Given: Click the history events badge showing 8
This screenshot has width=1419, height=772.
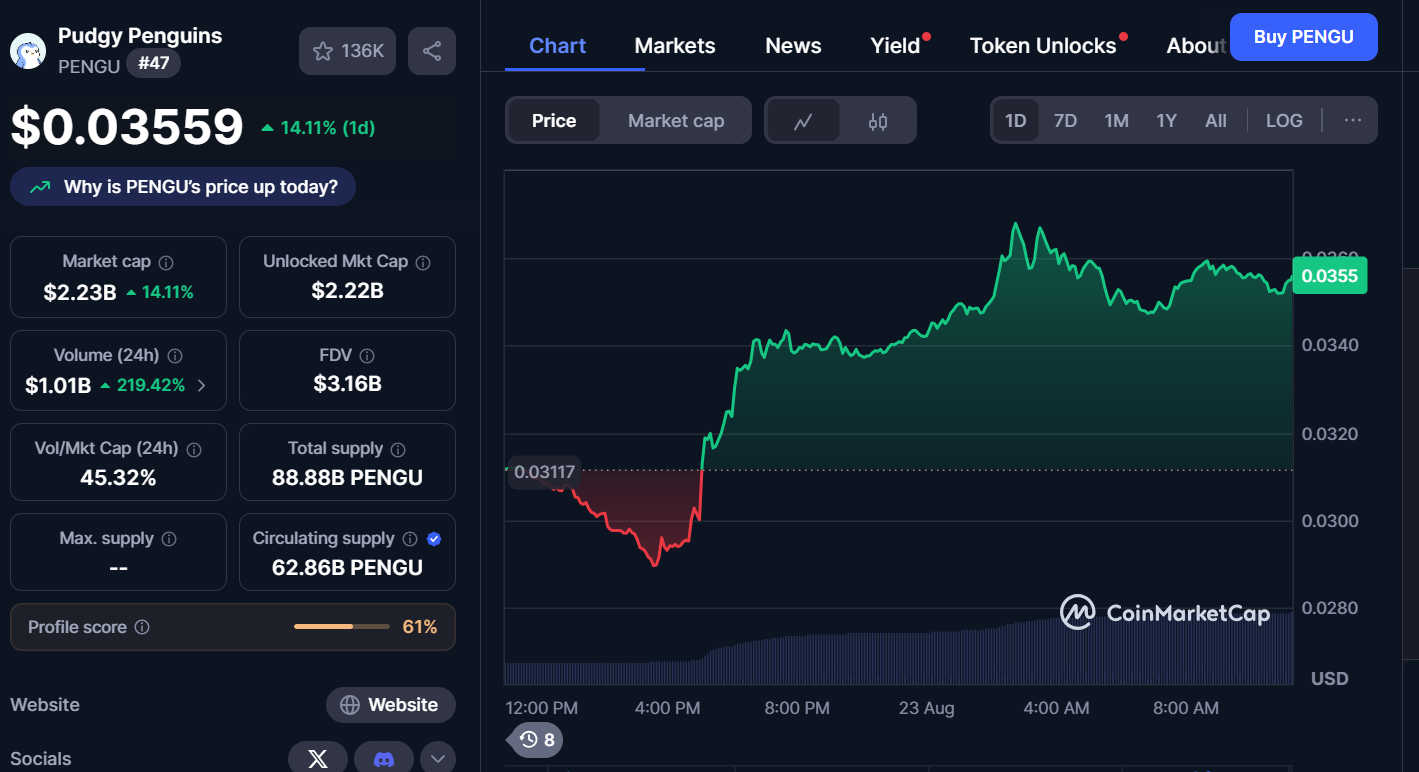Looking at the screenshot, I should tap(537, 740).
